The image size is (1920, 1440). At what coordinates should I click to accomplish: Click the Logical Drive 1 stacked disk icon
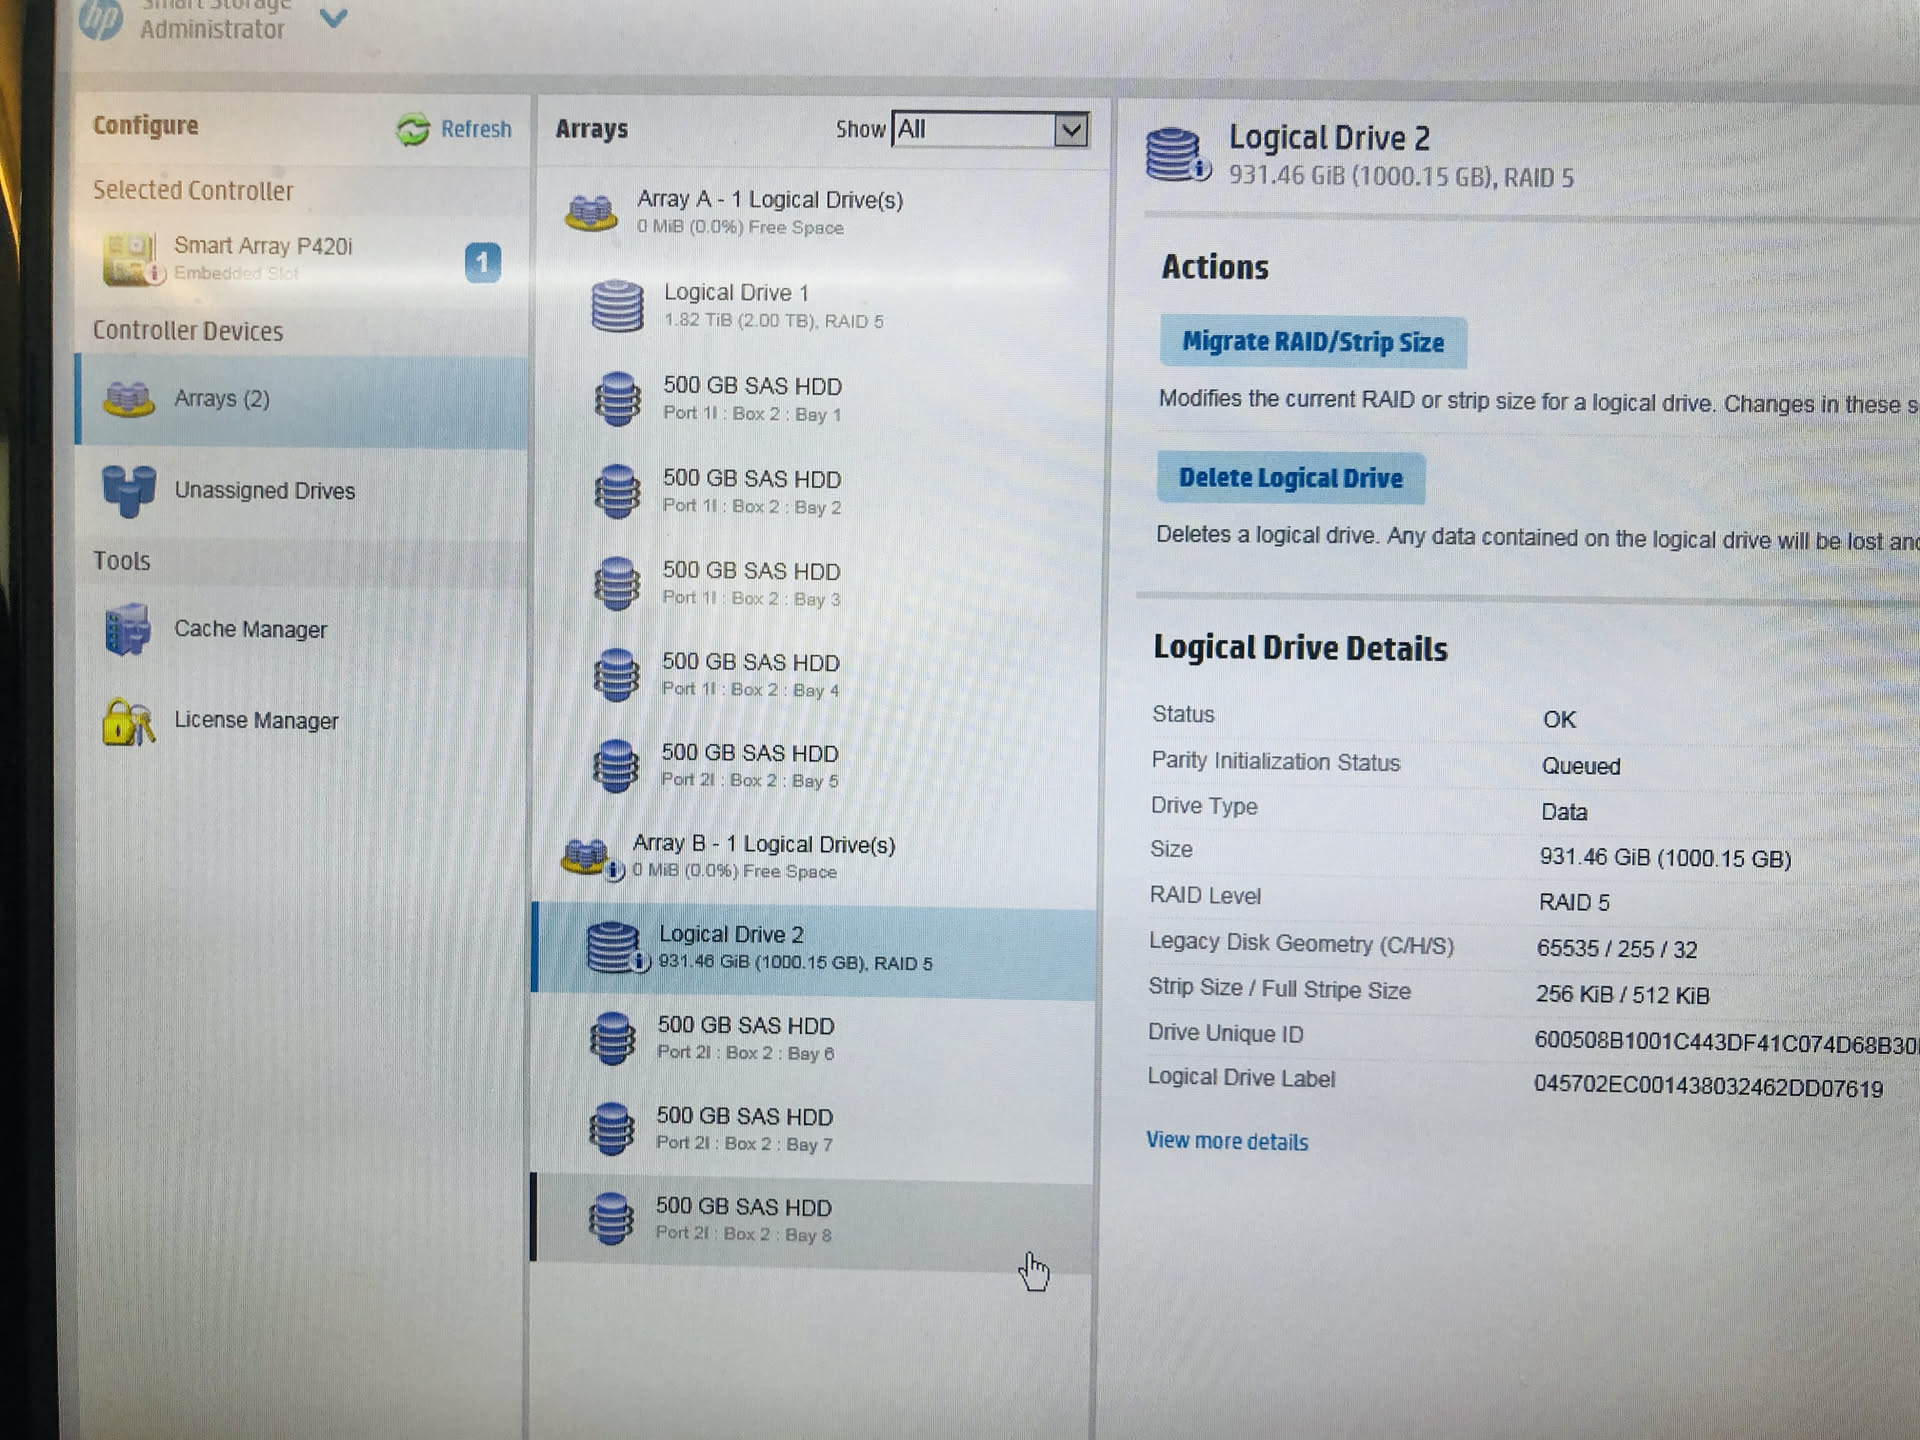[x=617, y=306]
